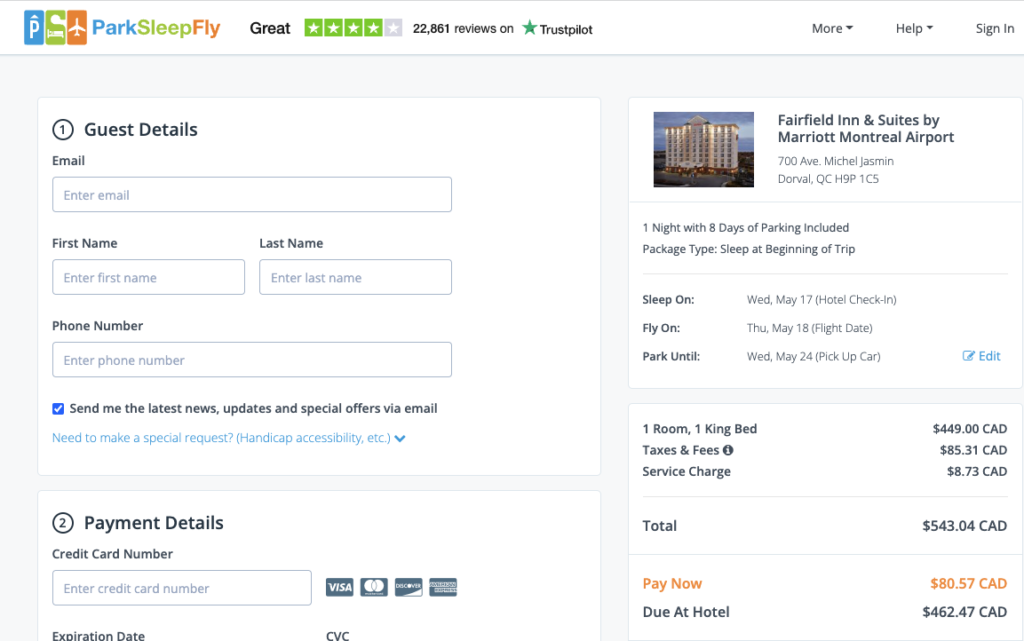The height and width of the screenshot is (641, 1024).
Task: Click the Discover card icon
Action: point(408,587)
